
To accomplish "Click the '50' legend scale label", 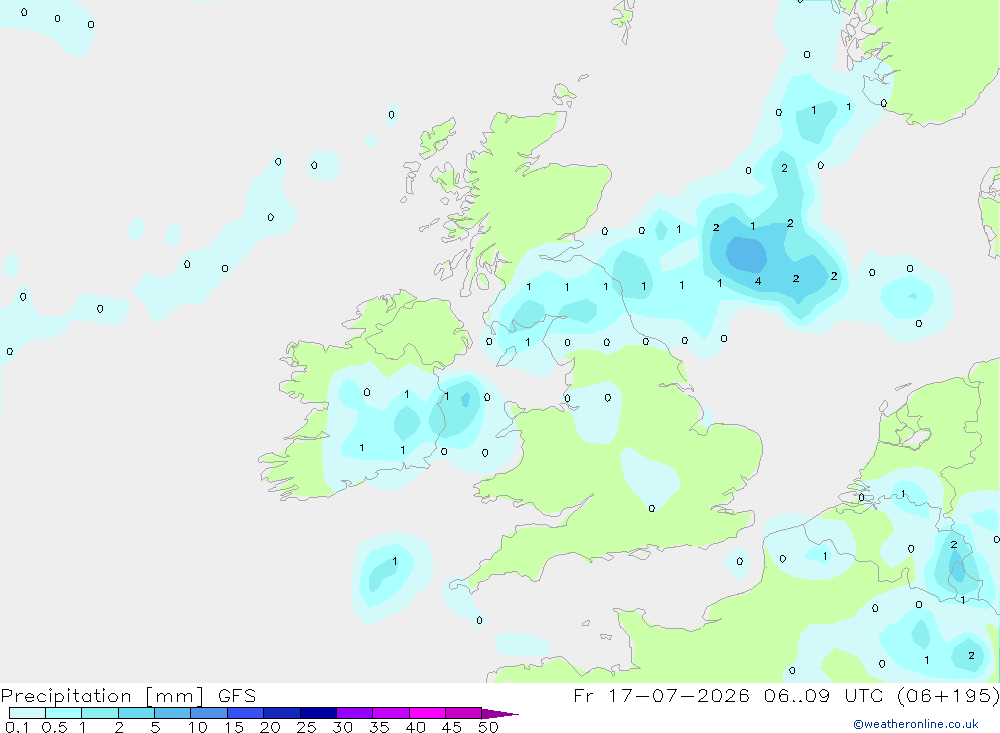I will tap(488, 727).
